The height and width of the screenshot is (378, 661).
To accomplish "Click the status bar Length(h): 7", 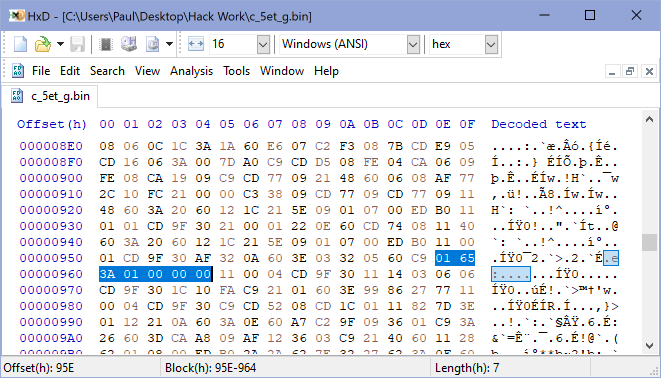I will (467, 368).
